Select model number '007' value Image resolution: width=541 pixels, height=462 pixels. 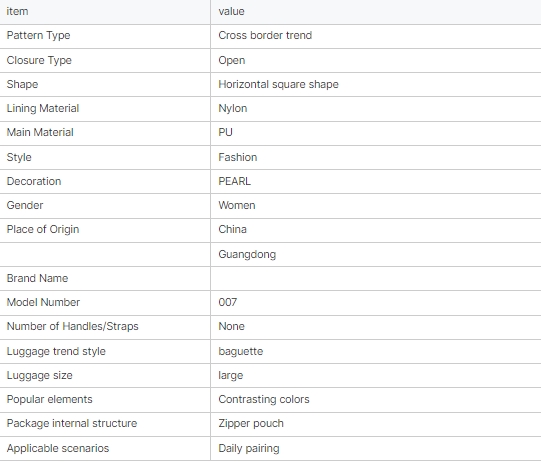(228, 302)
